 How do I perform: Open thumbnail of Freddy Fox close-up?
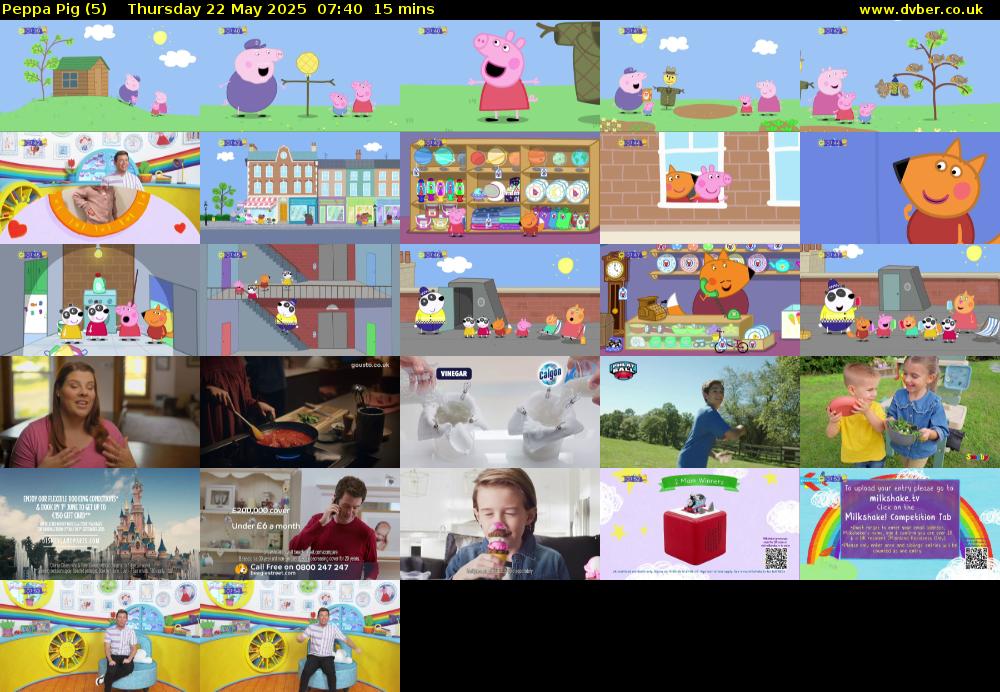point(900,188)
